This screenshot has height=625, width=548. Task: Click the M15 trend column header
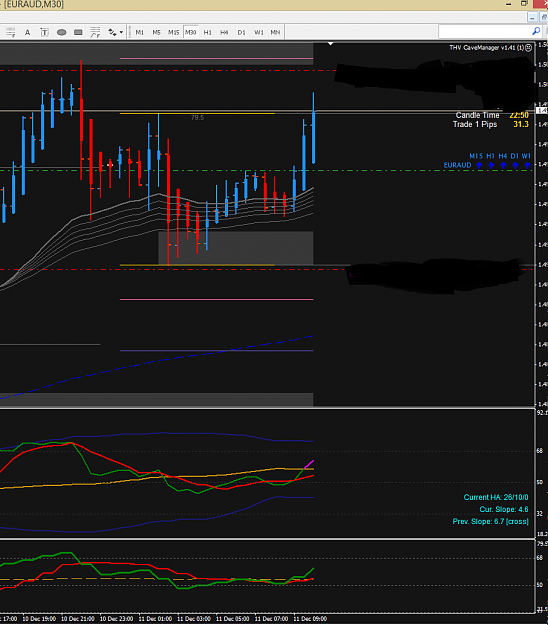pos(476,156)
